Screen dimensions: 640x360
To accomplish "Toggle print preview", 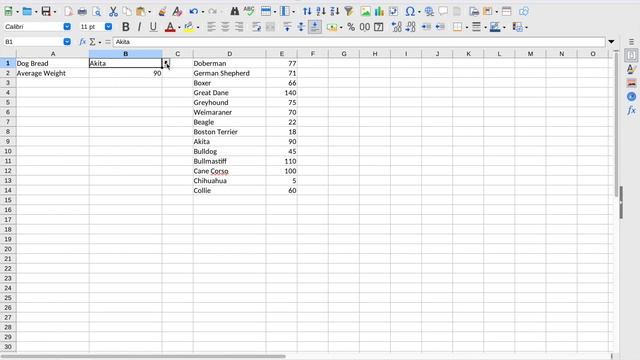I will coord(96,11).
